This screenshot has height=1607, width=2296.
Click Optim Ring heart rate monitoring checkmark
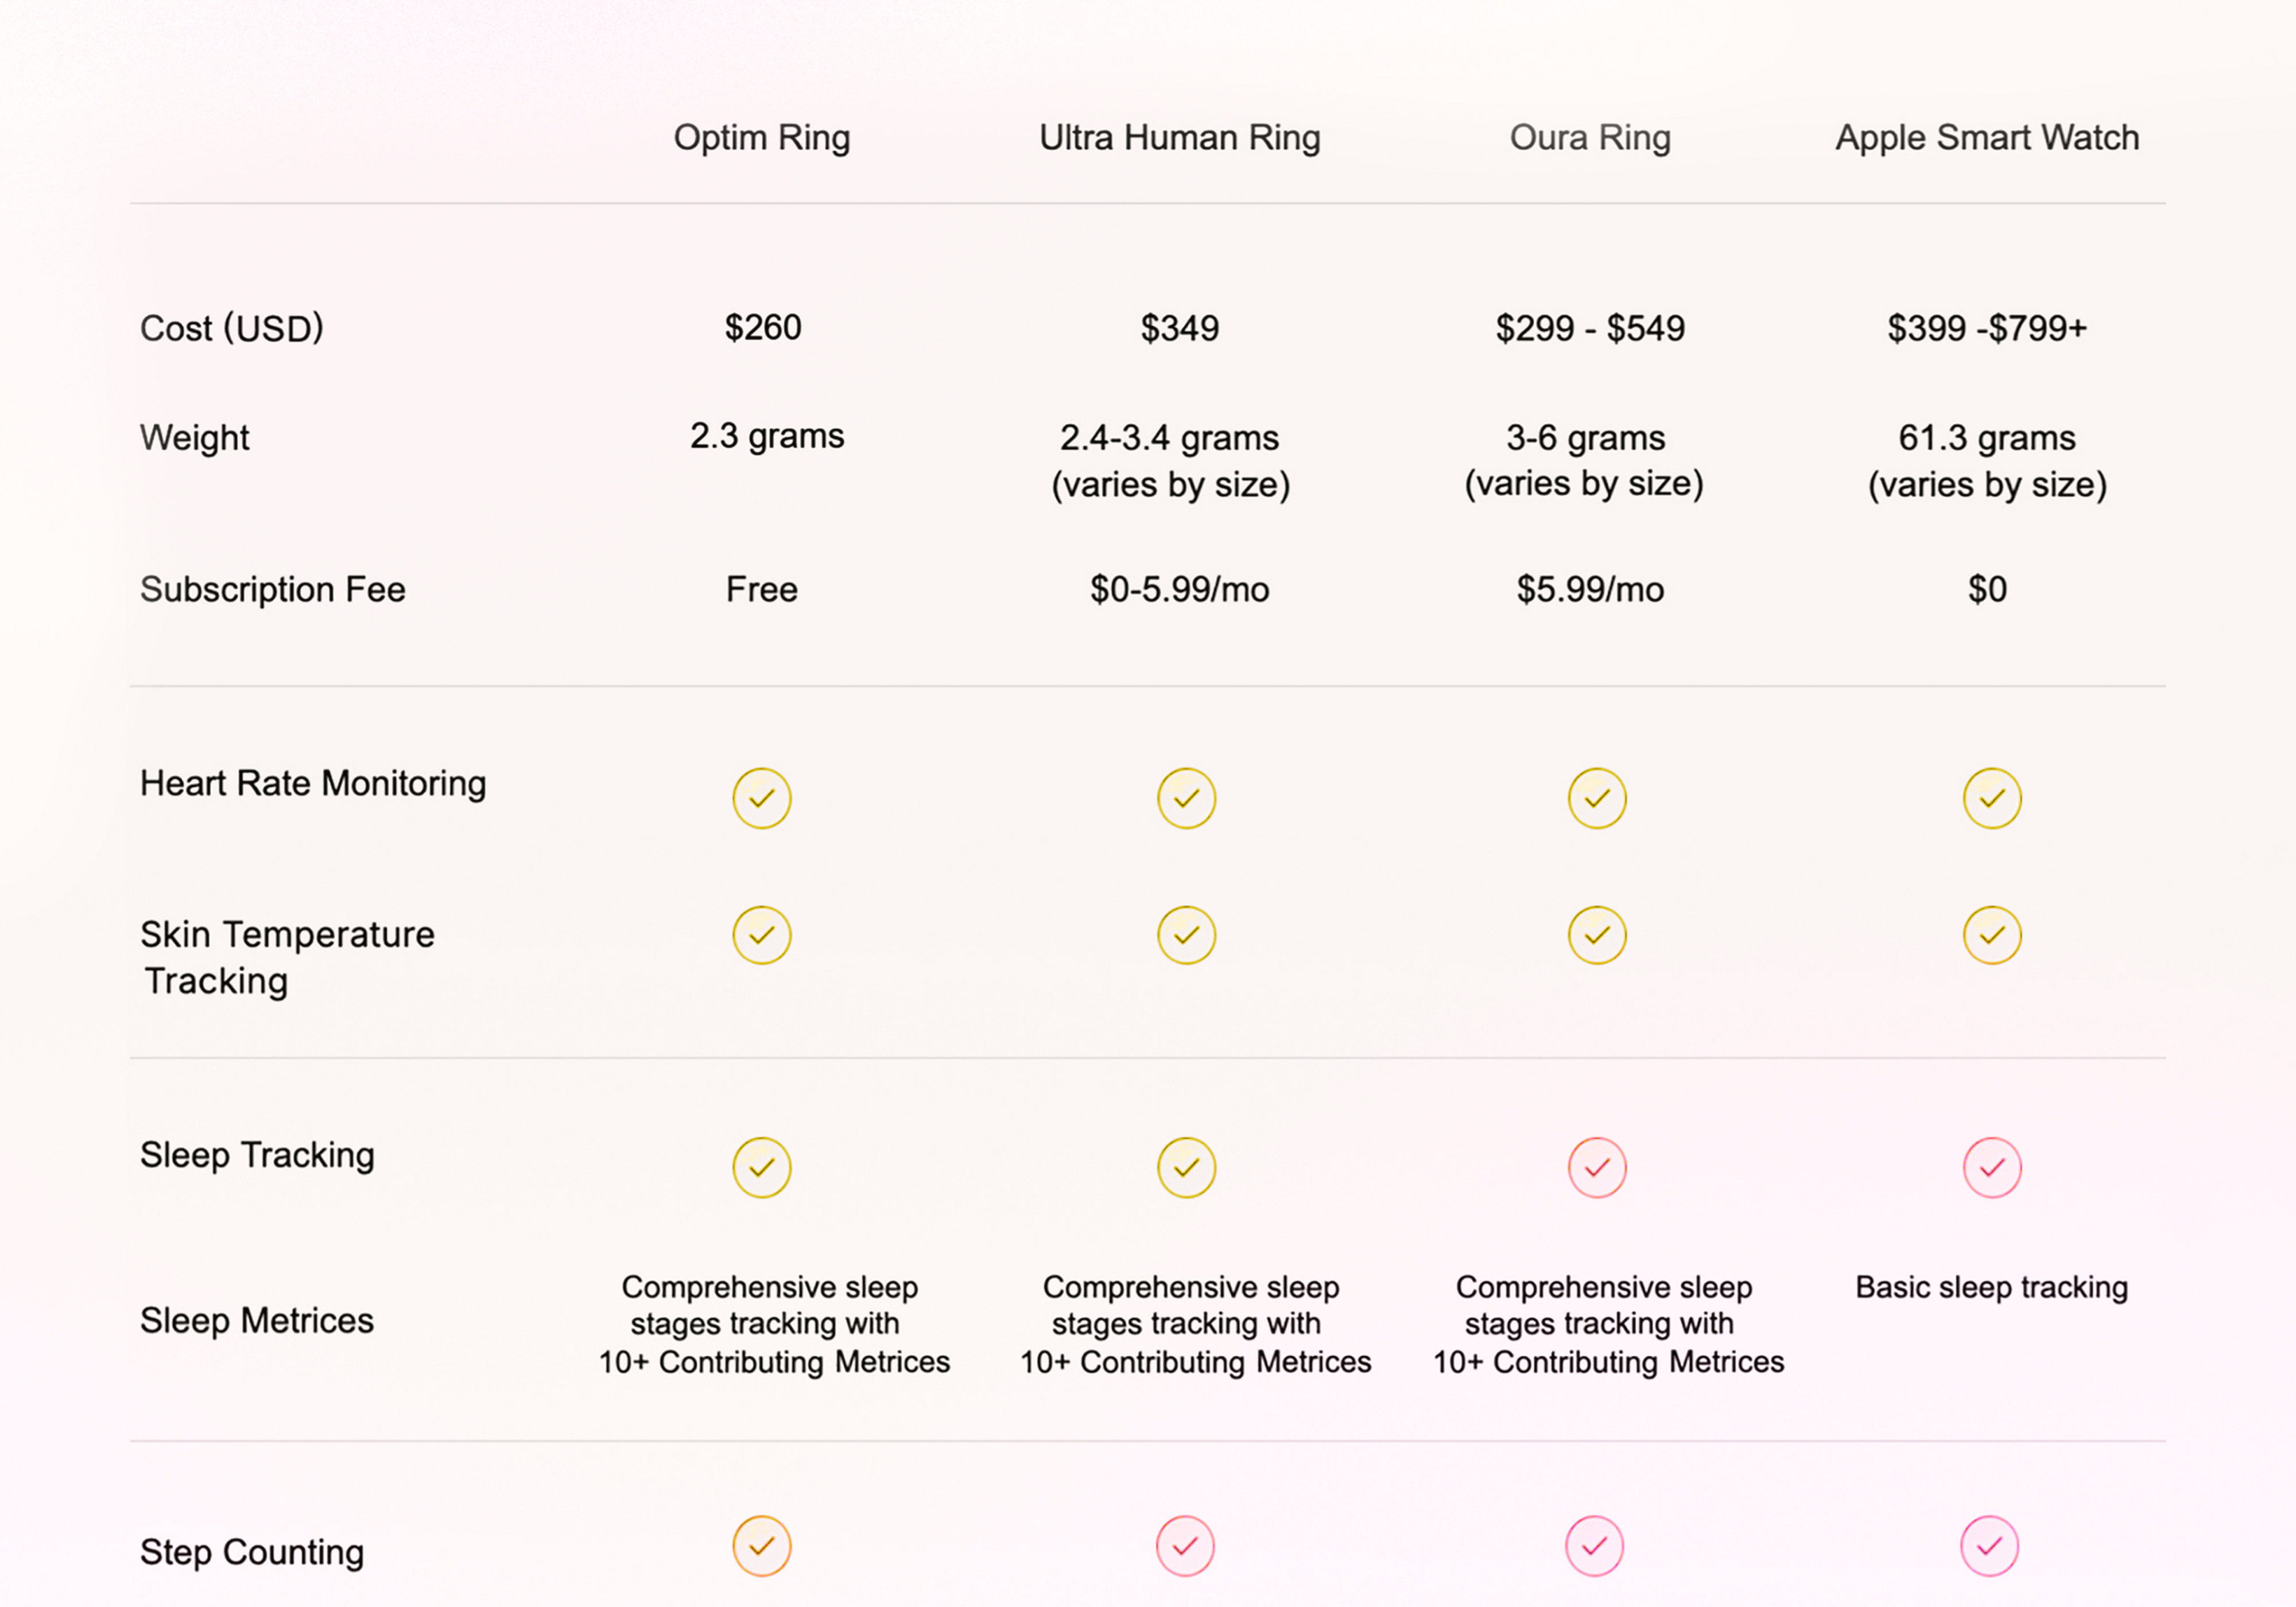point(762,798)
